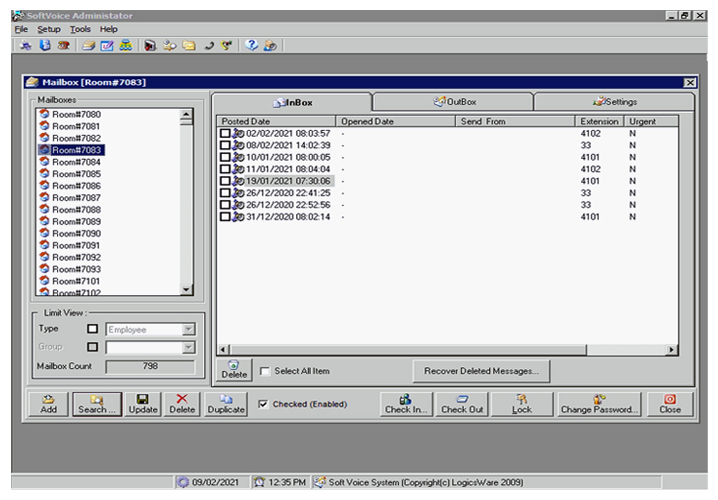The image size is (718, 500).
Task: Click the Update floppy disk button
Action: (x=143, y=404)
